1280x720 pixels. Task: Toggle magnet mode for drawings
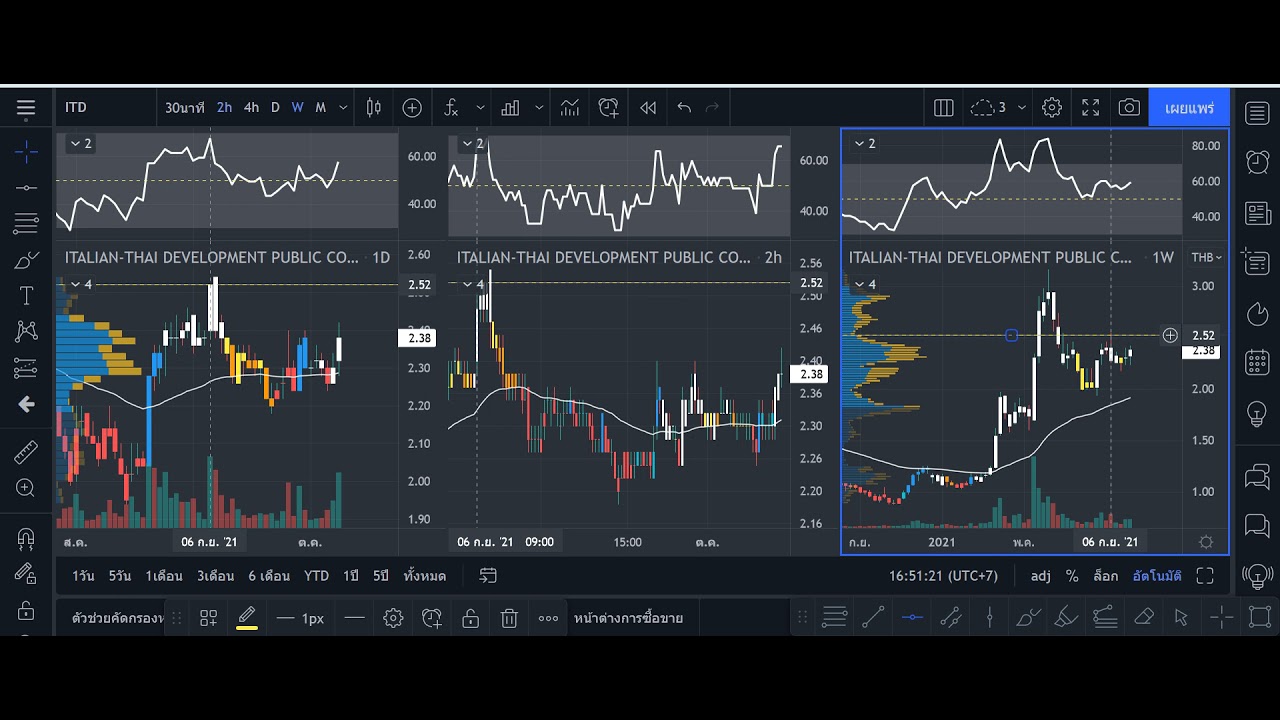pyautogui.click(x=26, y=538)
